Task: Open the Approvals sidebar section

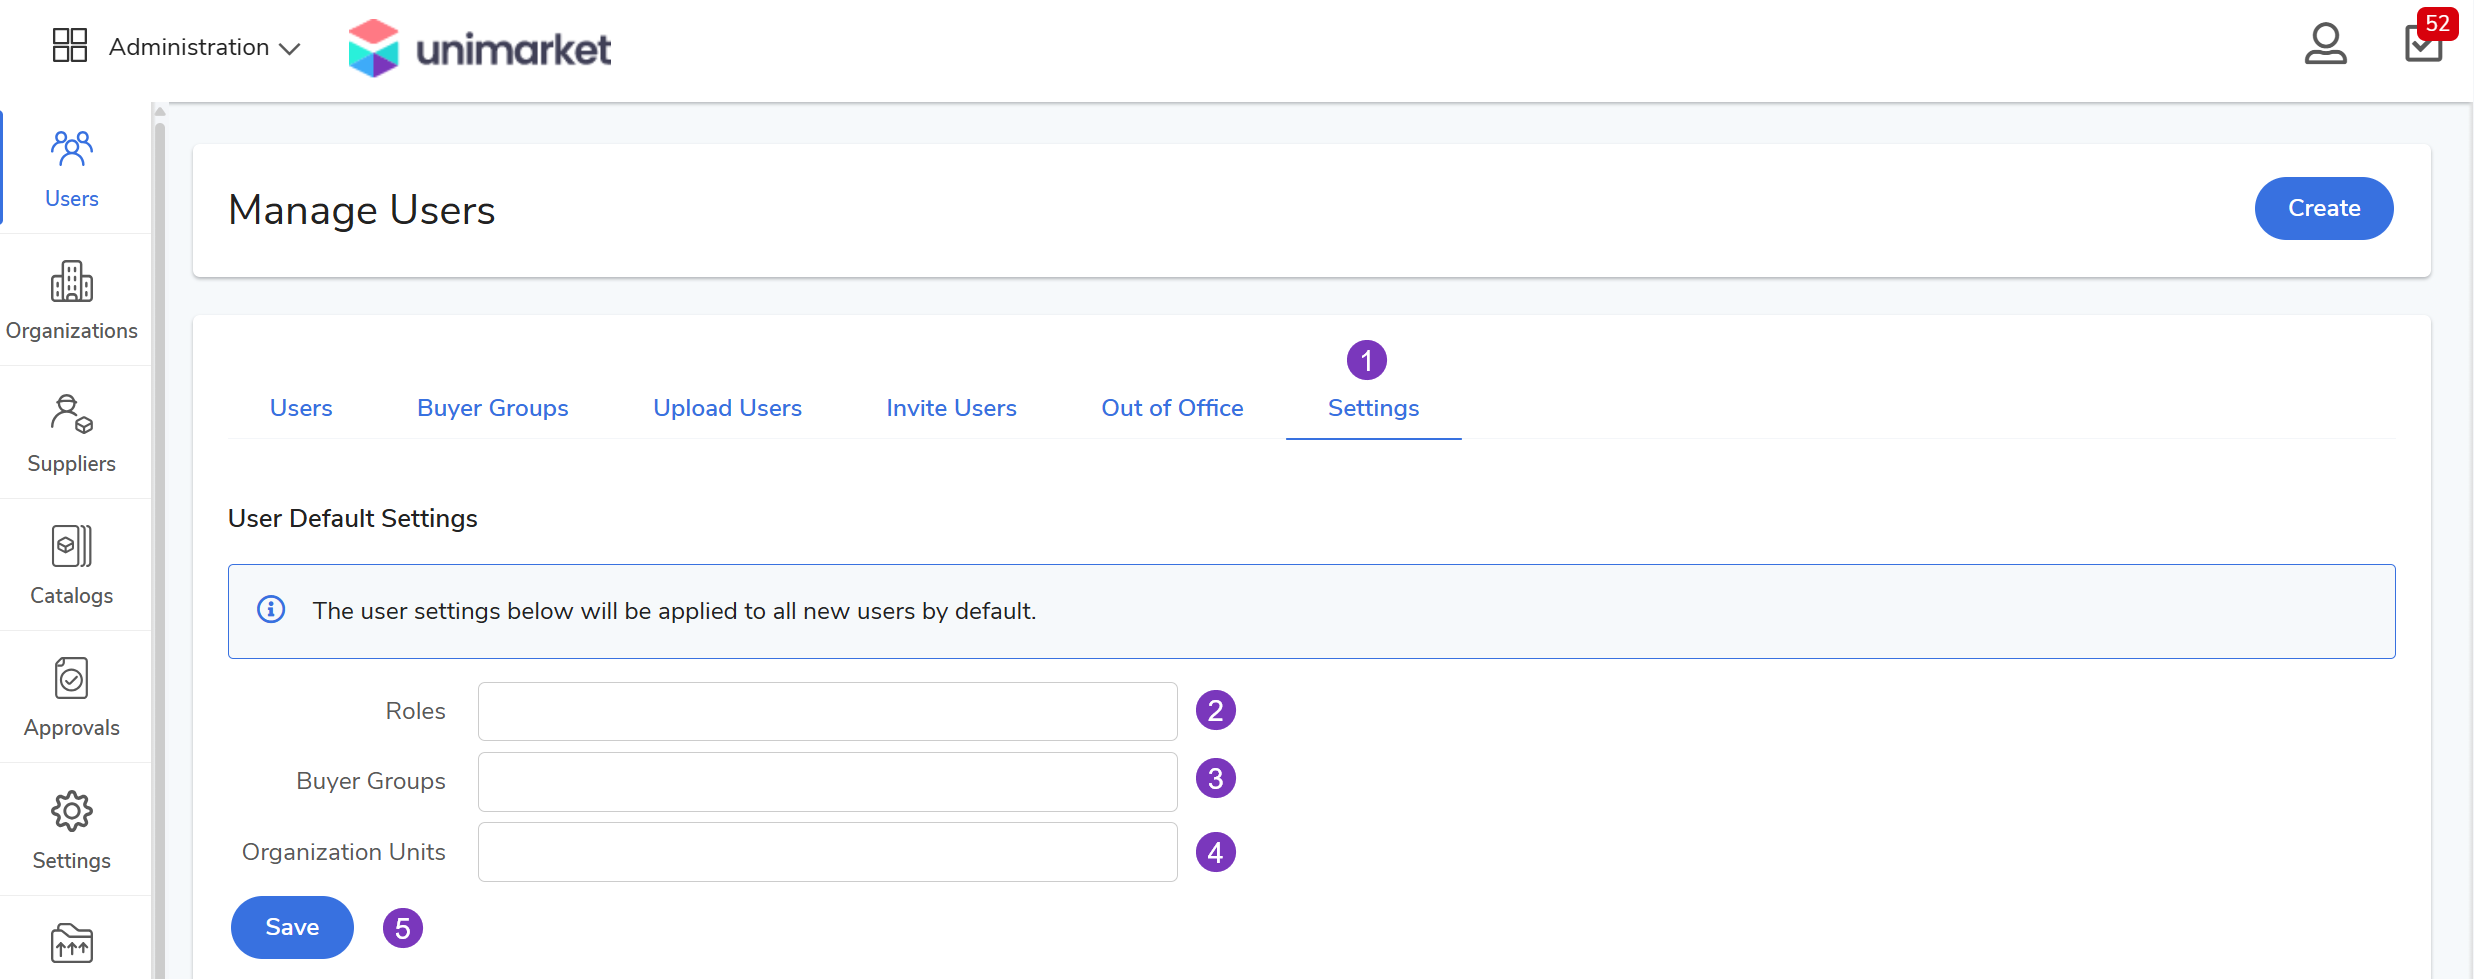Action: click(x=72, y=697)
